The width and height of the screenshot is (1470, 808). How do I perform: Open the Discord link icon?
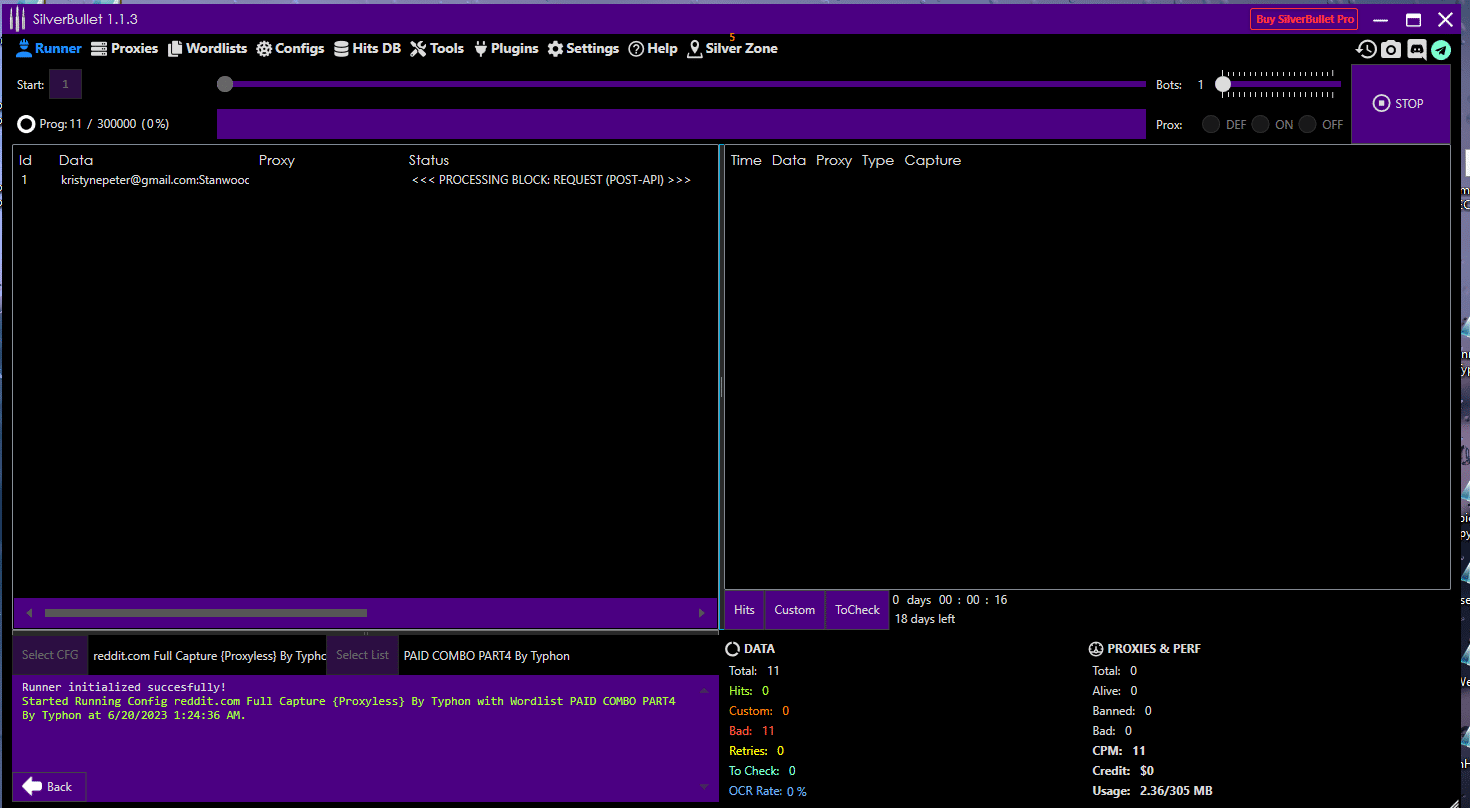point(1416,49)
